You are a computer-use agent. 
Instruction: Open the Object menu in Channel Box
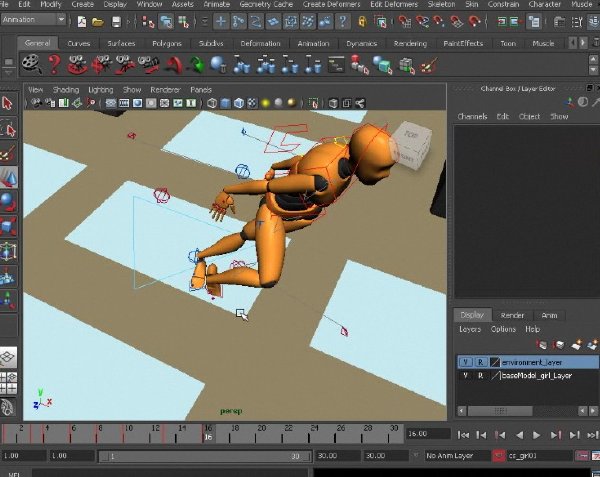pos(529,116)
